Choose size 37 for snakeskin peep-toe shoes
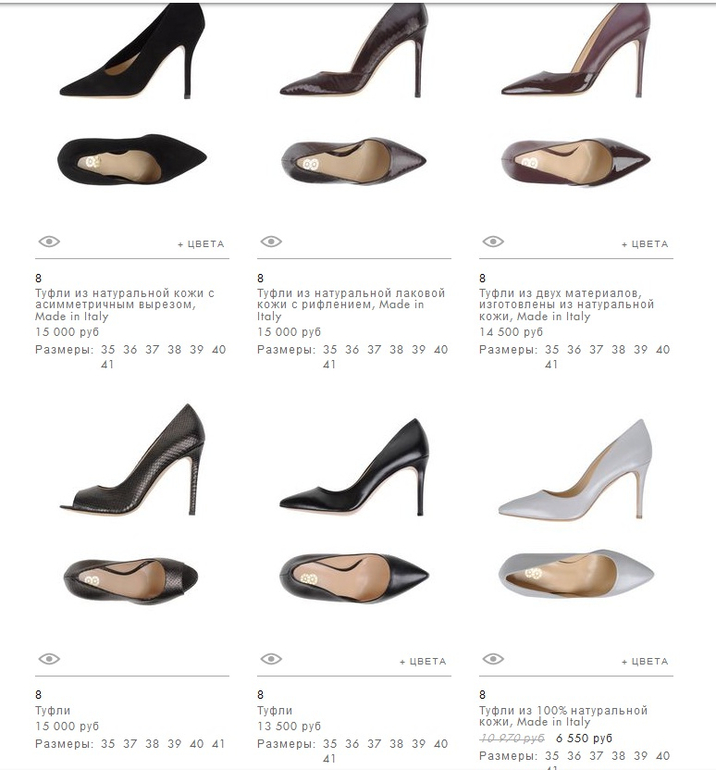 point(130,744)
